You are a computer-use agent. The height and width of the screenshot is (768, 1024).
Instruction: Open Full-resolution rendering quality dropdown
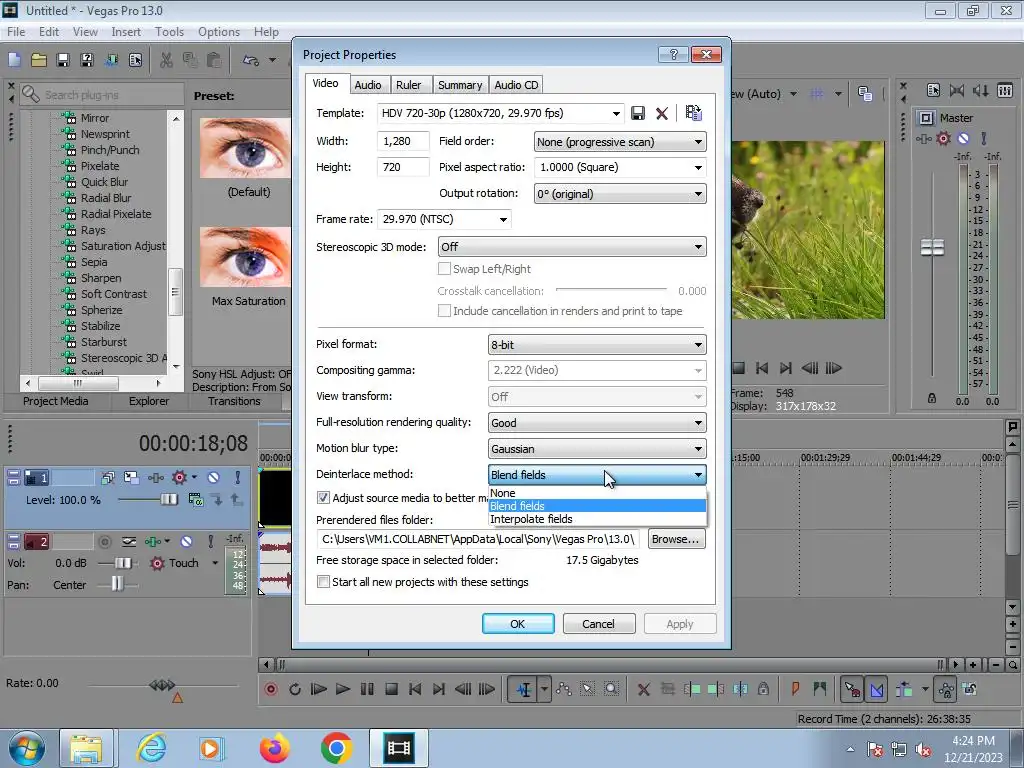click(597, 423)
